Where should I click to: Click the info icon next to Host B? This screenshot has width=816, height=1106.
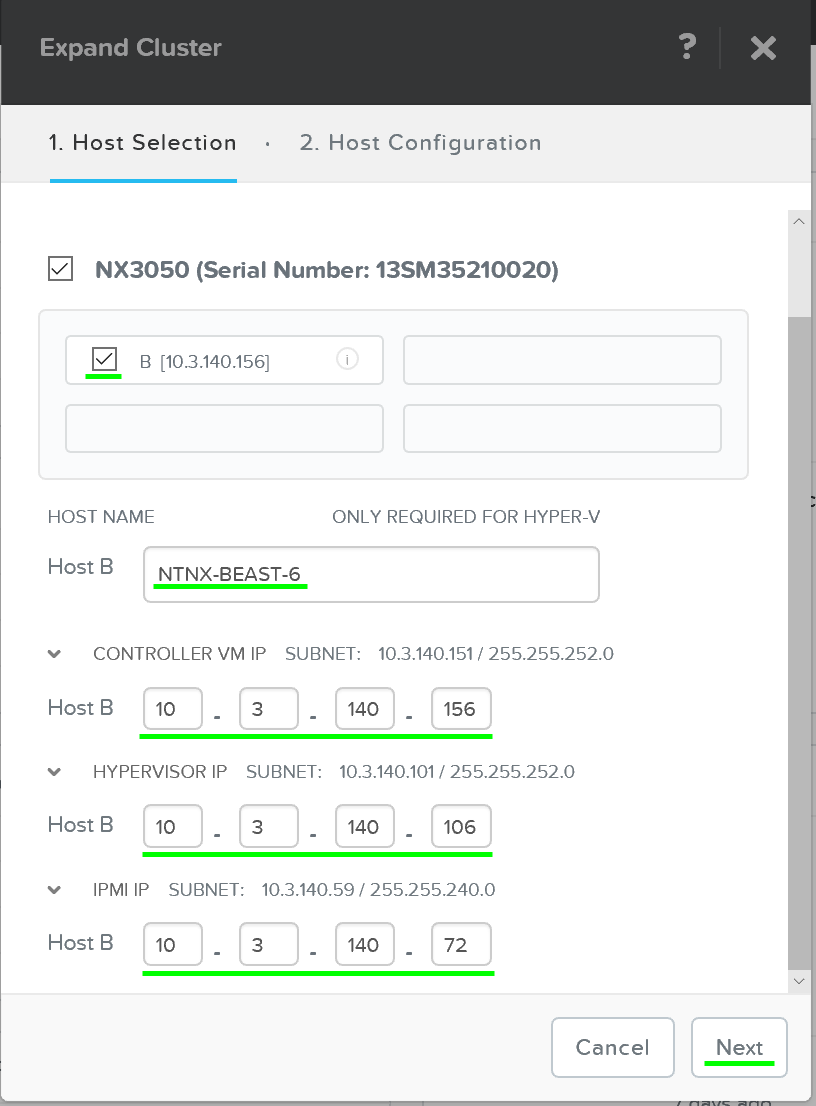[347, 358]
